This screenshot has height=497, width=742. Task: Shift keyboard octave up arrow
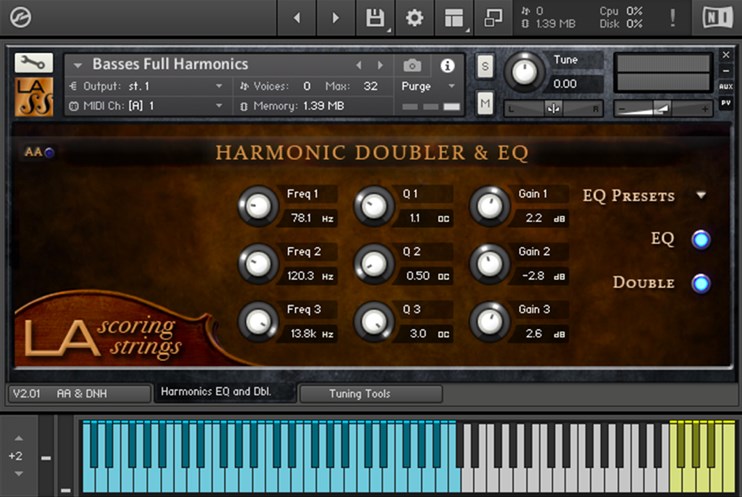pos(18,438)
